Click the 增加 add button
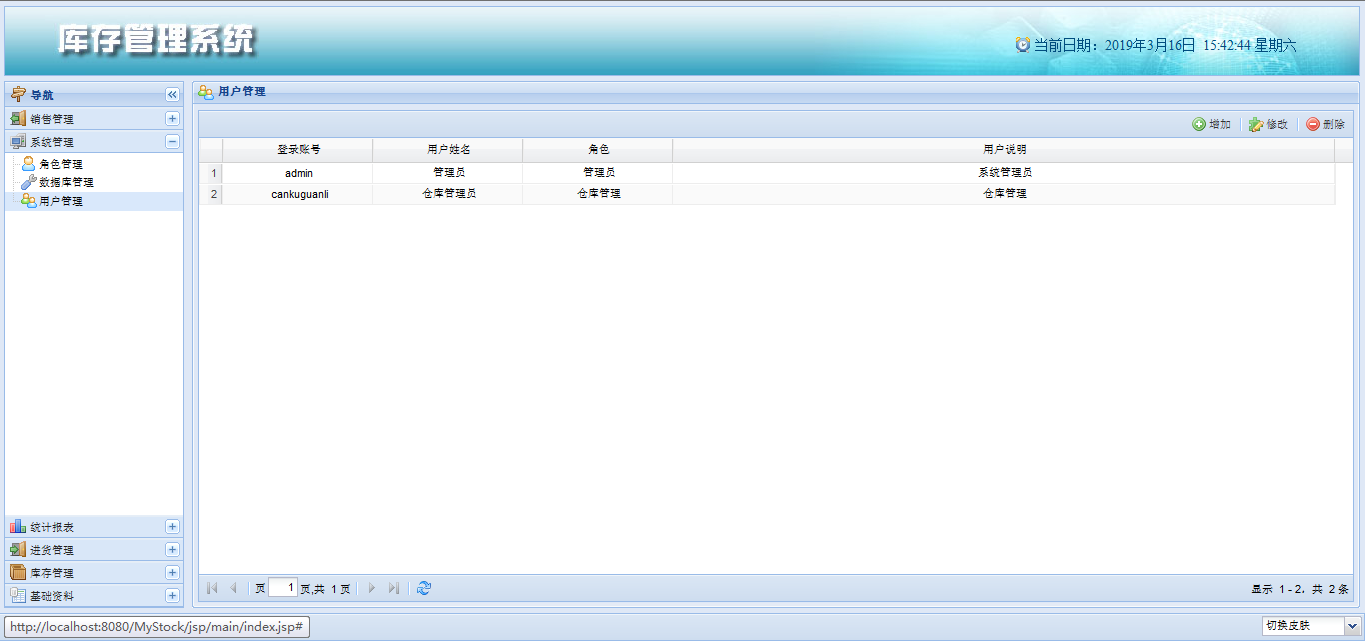Viewport: 1365px width, 641px height. [1211, 125]
